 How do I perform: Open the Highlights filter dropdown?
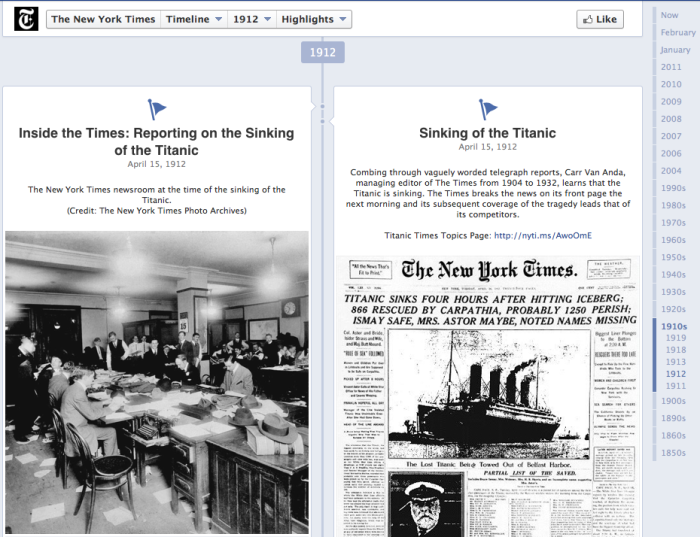click(314, 19)
